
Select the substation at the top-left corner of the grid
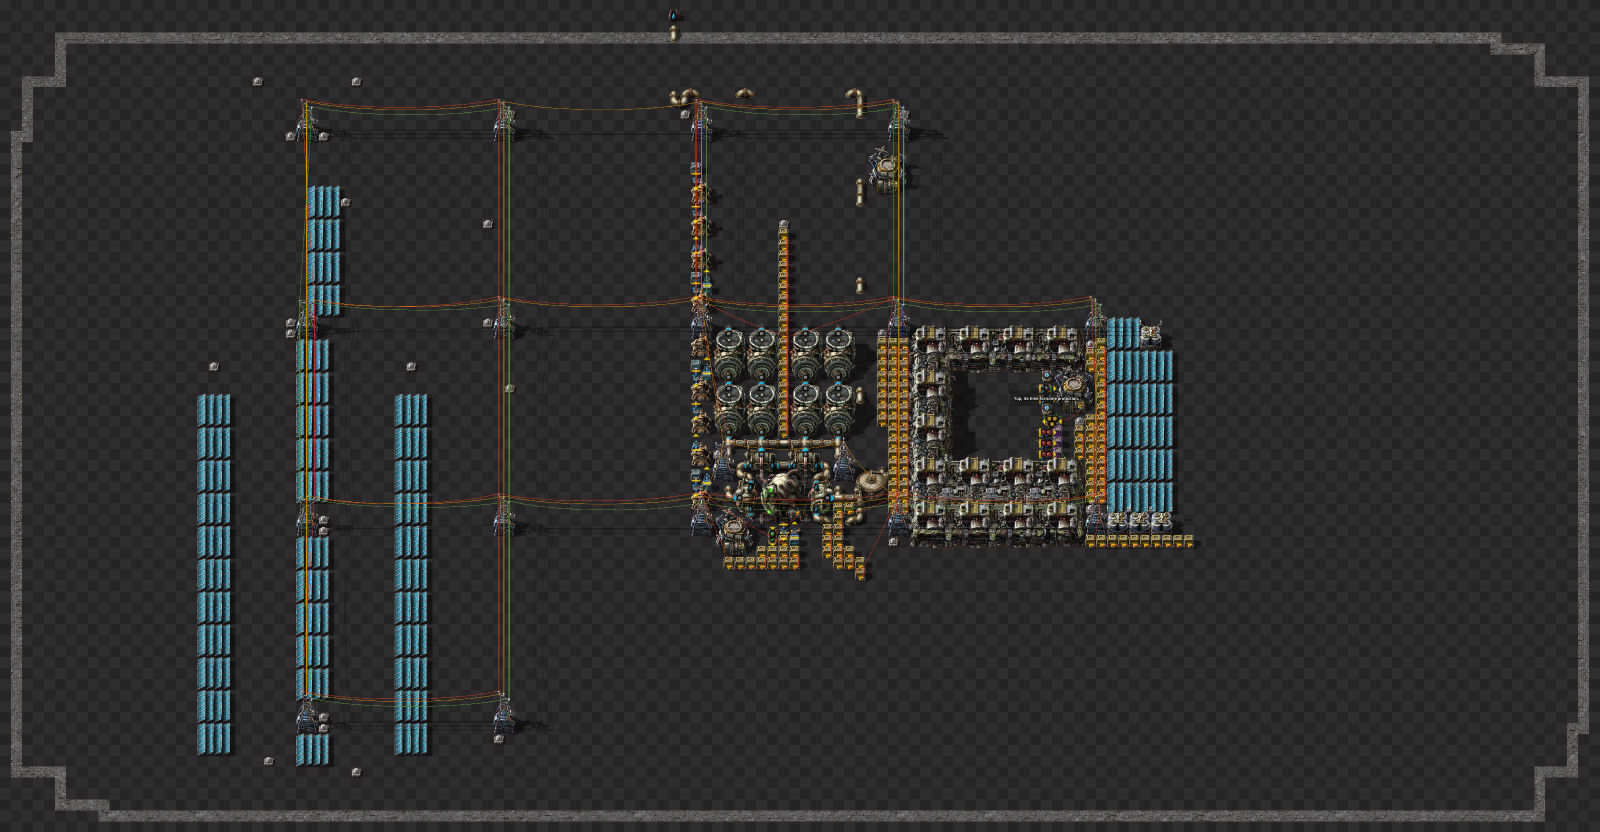(306, 121)
